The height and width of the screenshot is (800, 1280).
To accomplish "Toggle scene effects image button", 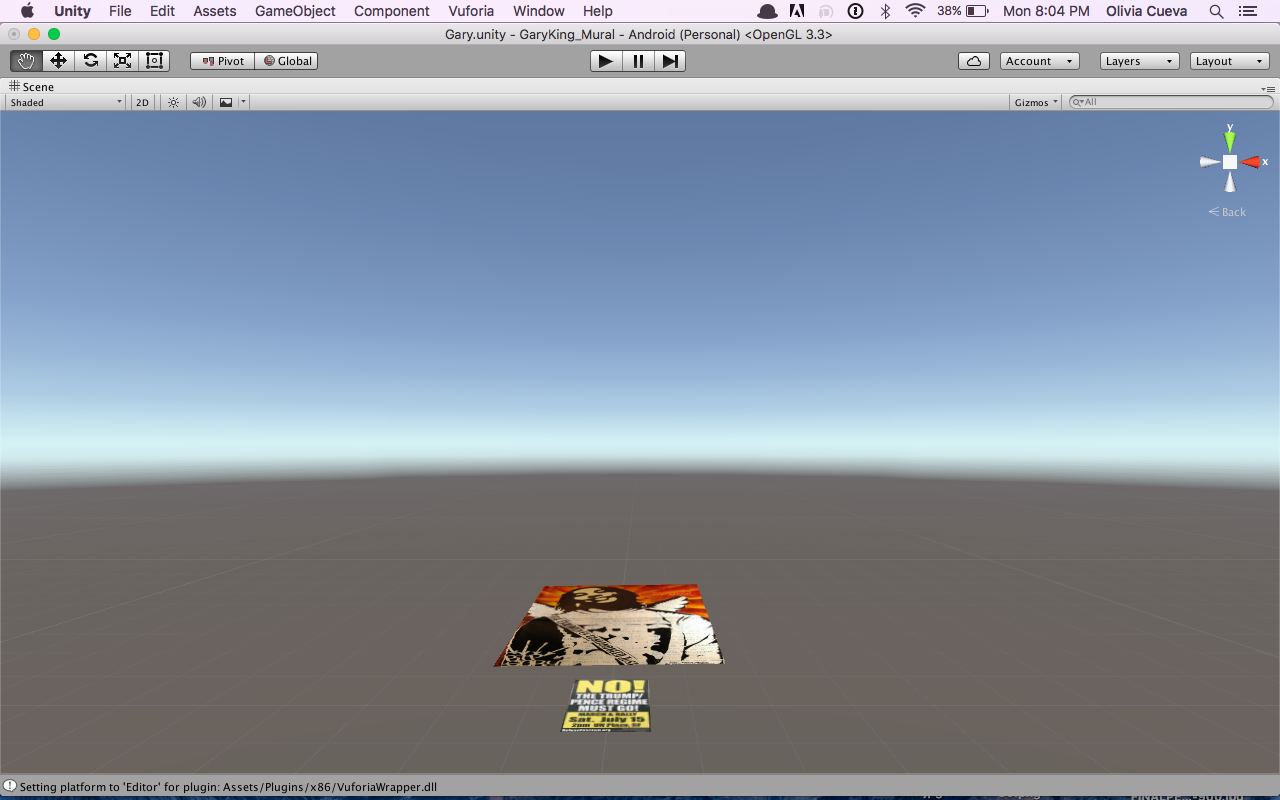I will coord(226,102).
